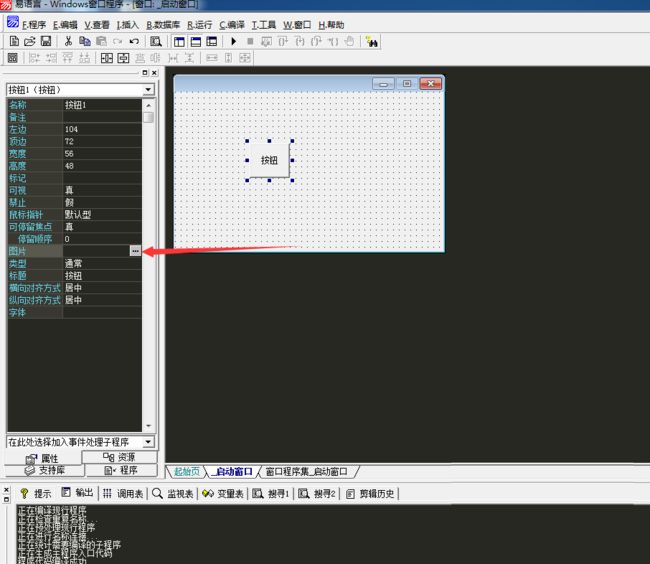Open the W.窗口 menu

[297, 25]
